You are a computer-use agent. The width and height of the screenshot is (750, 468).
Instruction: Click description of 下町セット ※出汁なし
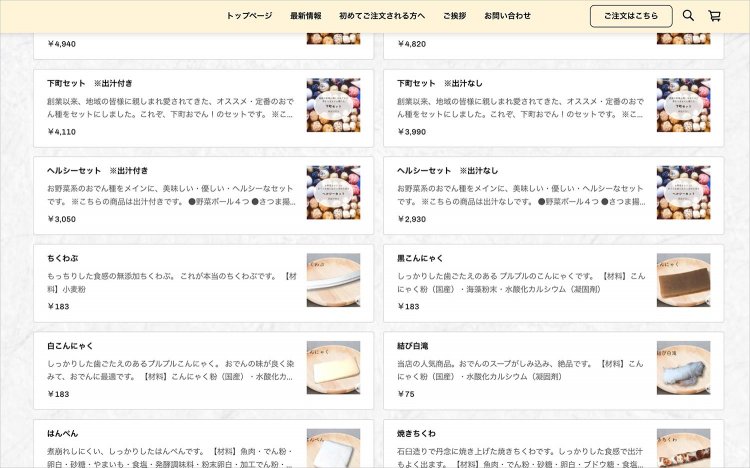[520, 108]
